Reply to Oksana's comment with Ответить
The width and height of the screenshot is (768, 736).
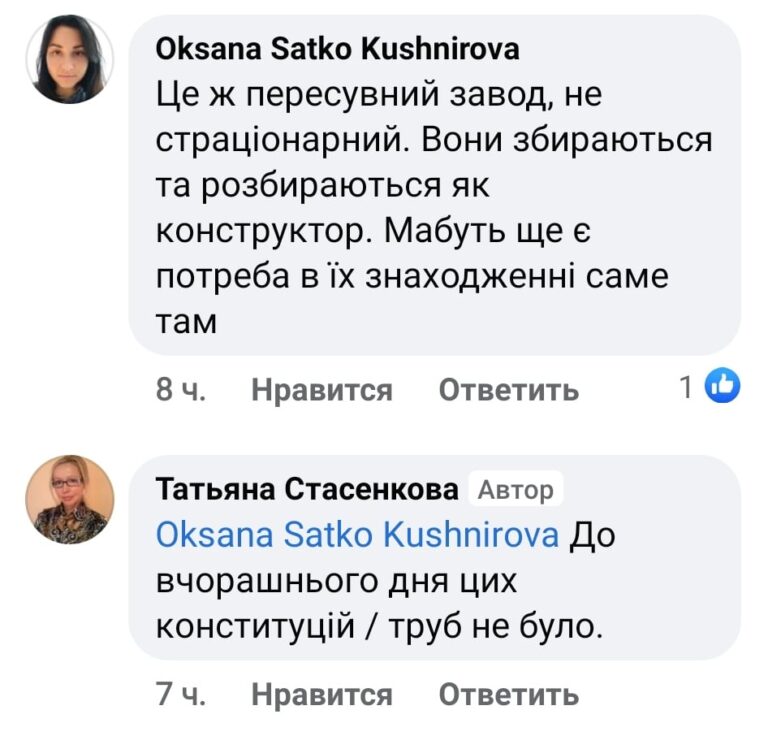pos(508,390)
